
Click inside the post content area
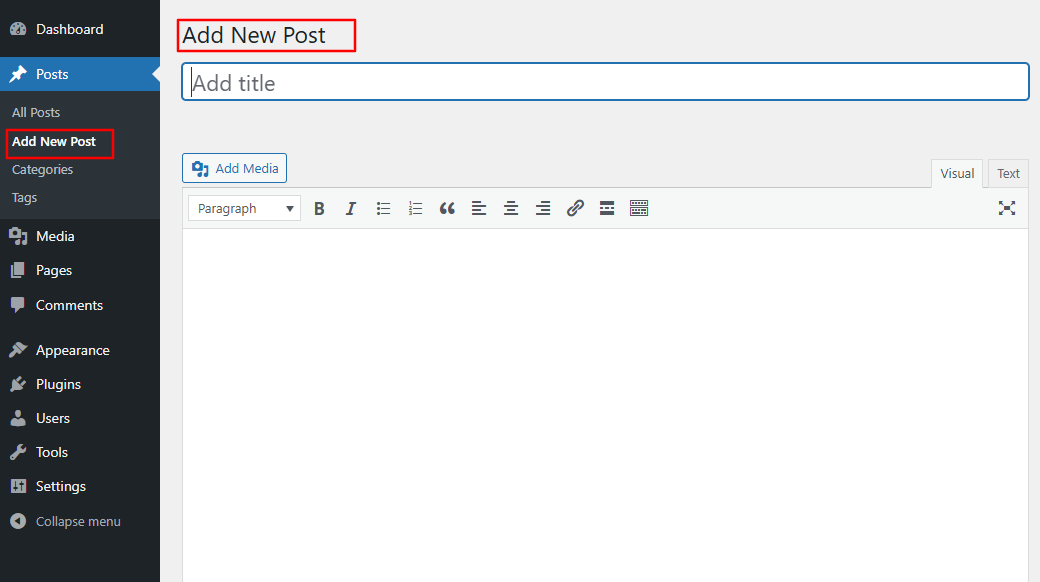click(606, 405)
